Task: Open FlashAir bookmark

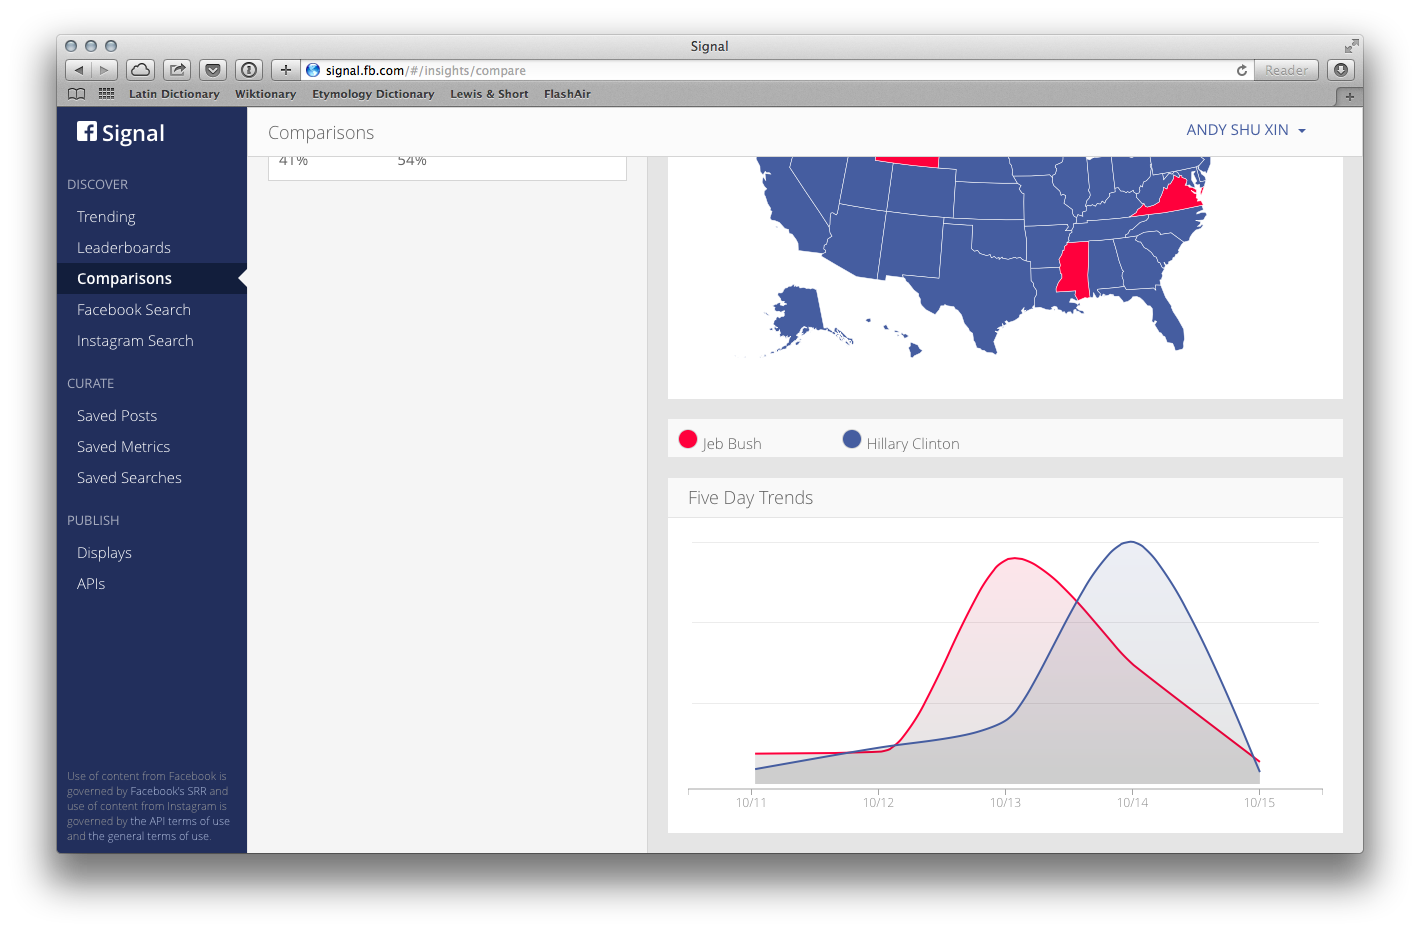Action: click(567, 94)
